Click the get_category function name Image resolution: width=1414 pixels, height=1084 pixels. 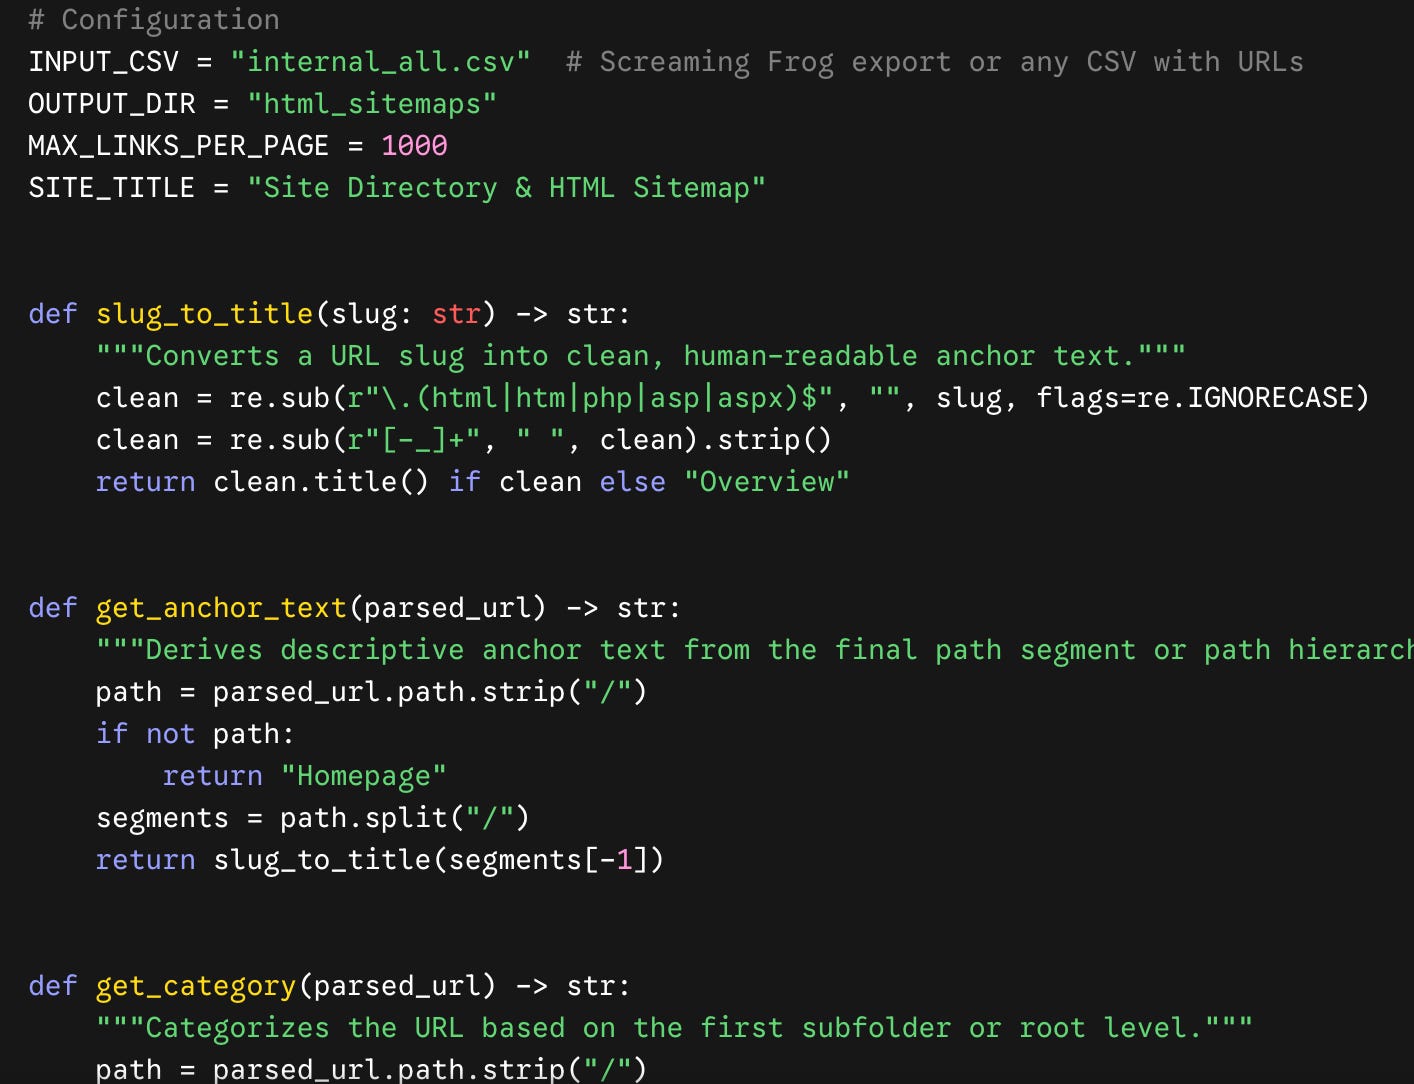196,986
